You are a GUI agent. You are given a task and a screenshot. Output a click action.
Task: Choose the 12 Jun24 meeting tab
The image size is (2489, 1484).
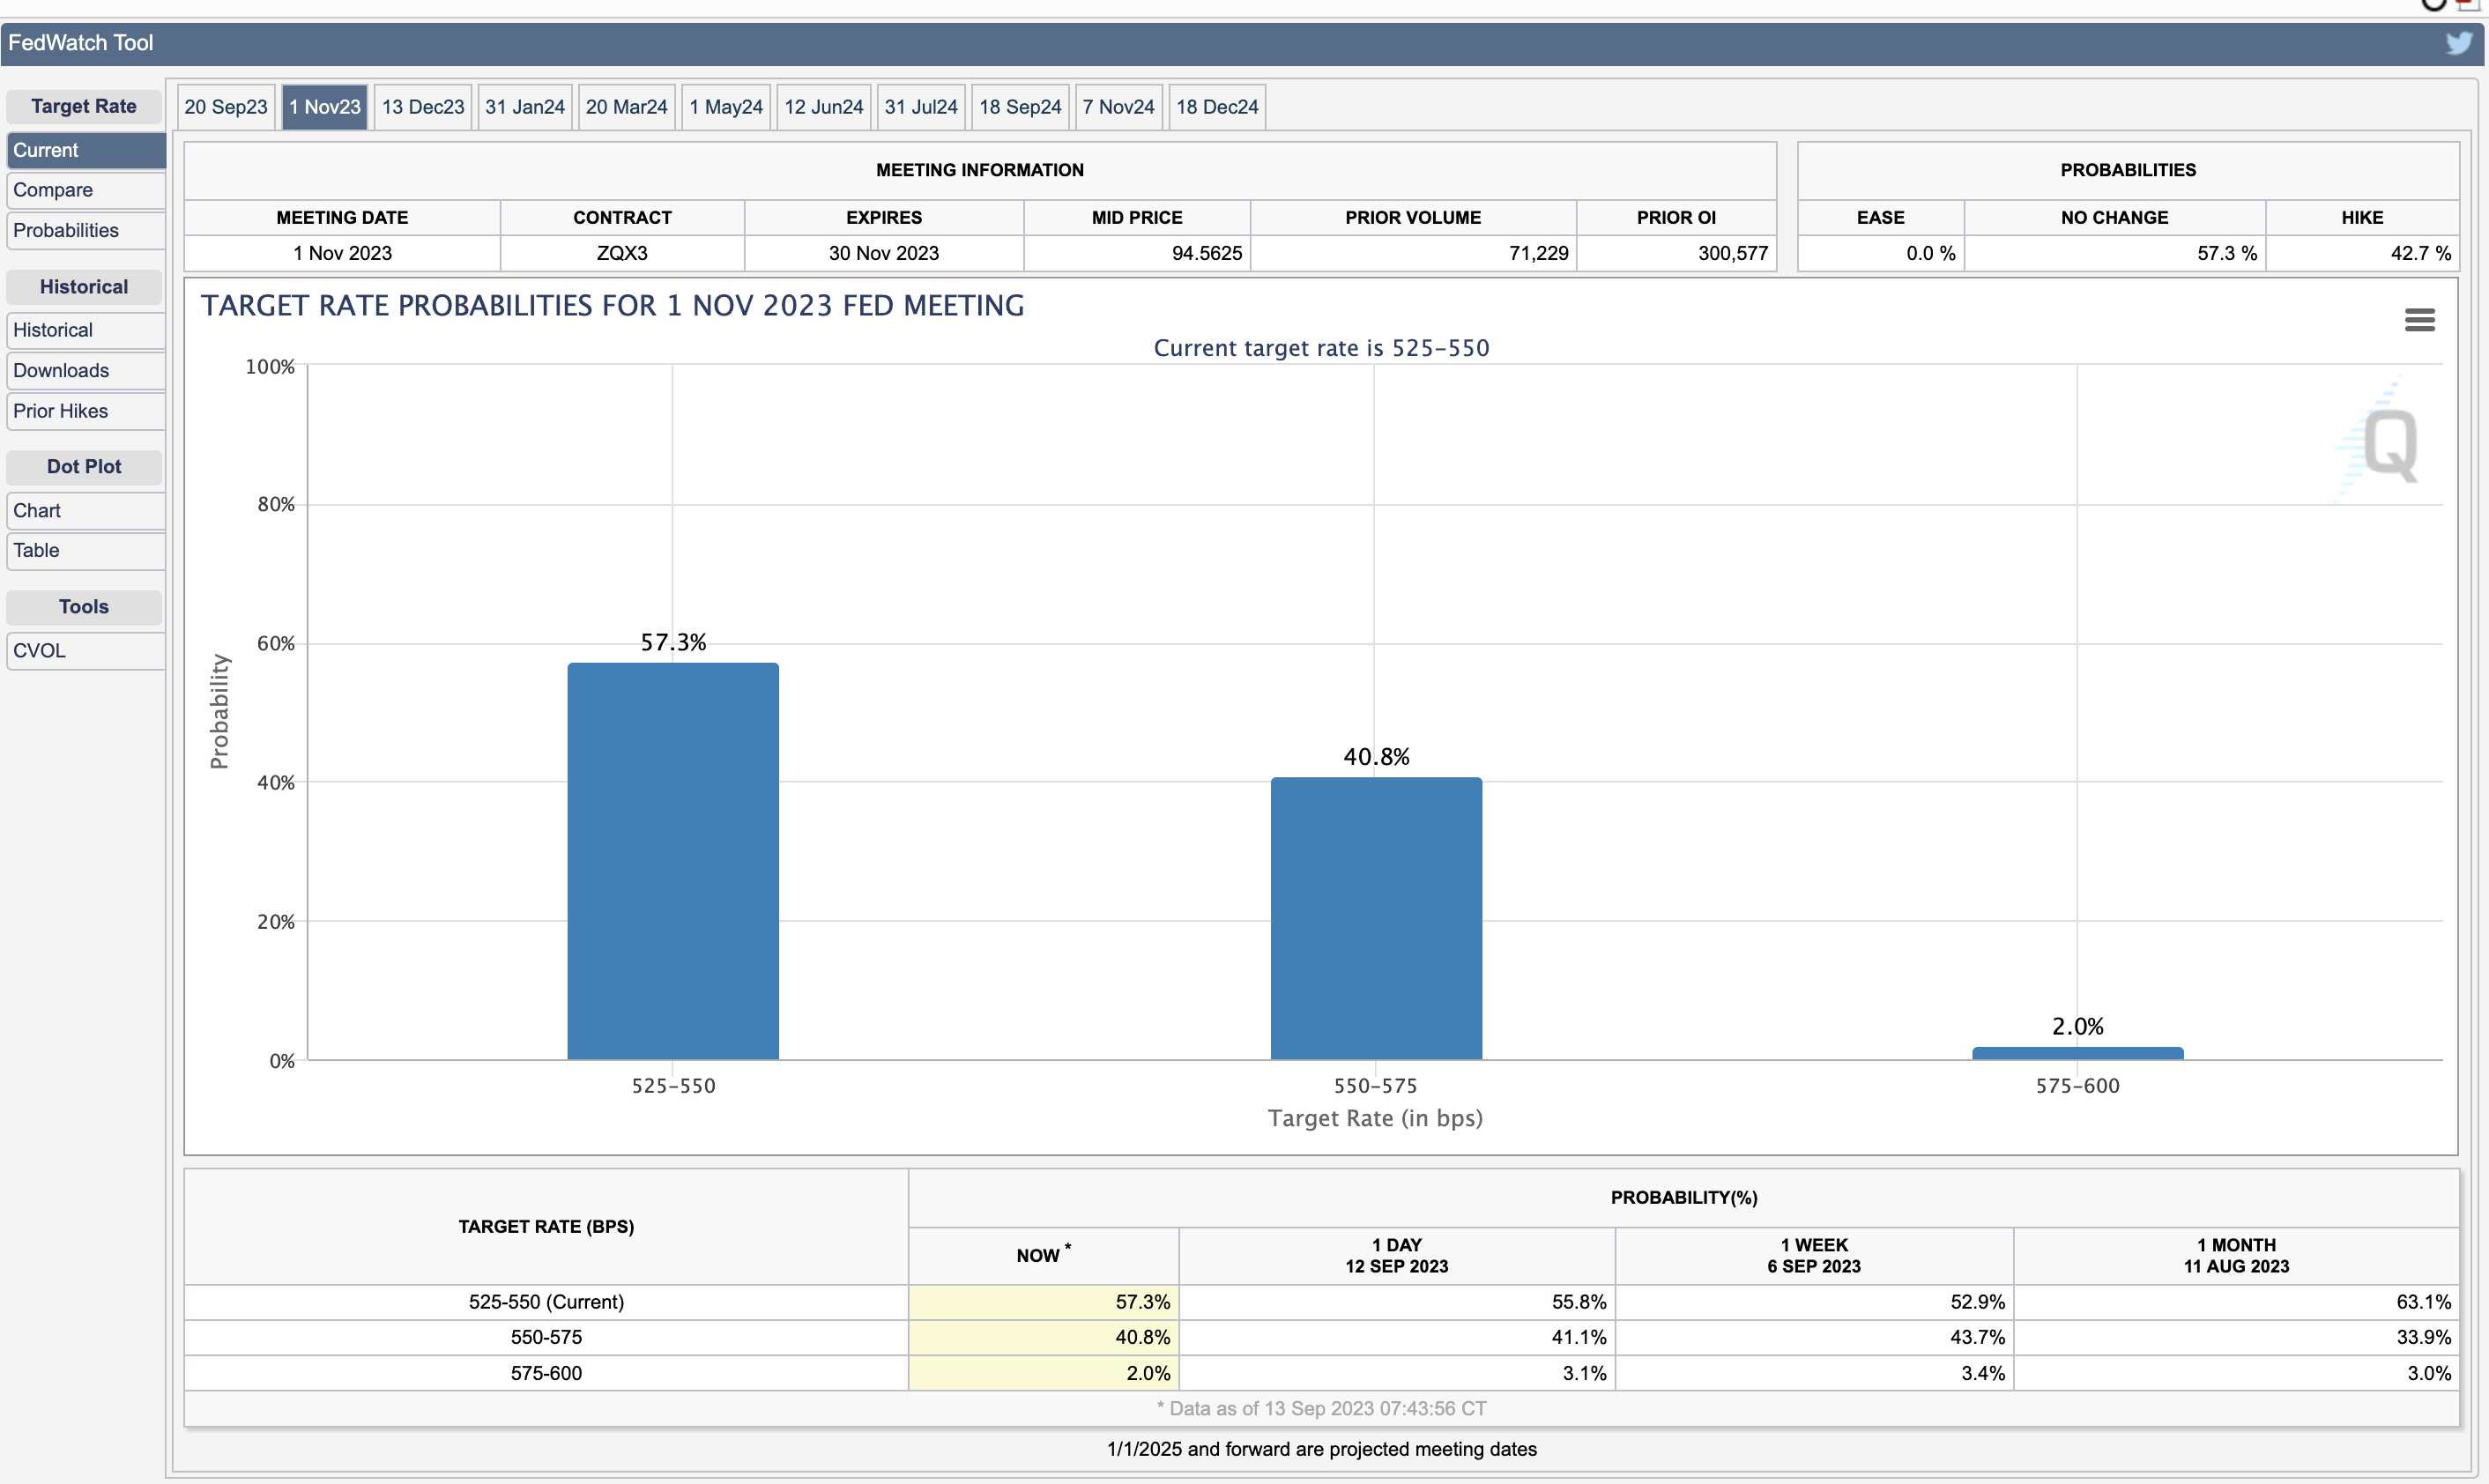tap(823, 107)
